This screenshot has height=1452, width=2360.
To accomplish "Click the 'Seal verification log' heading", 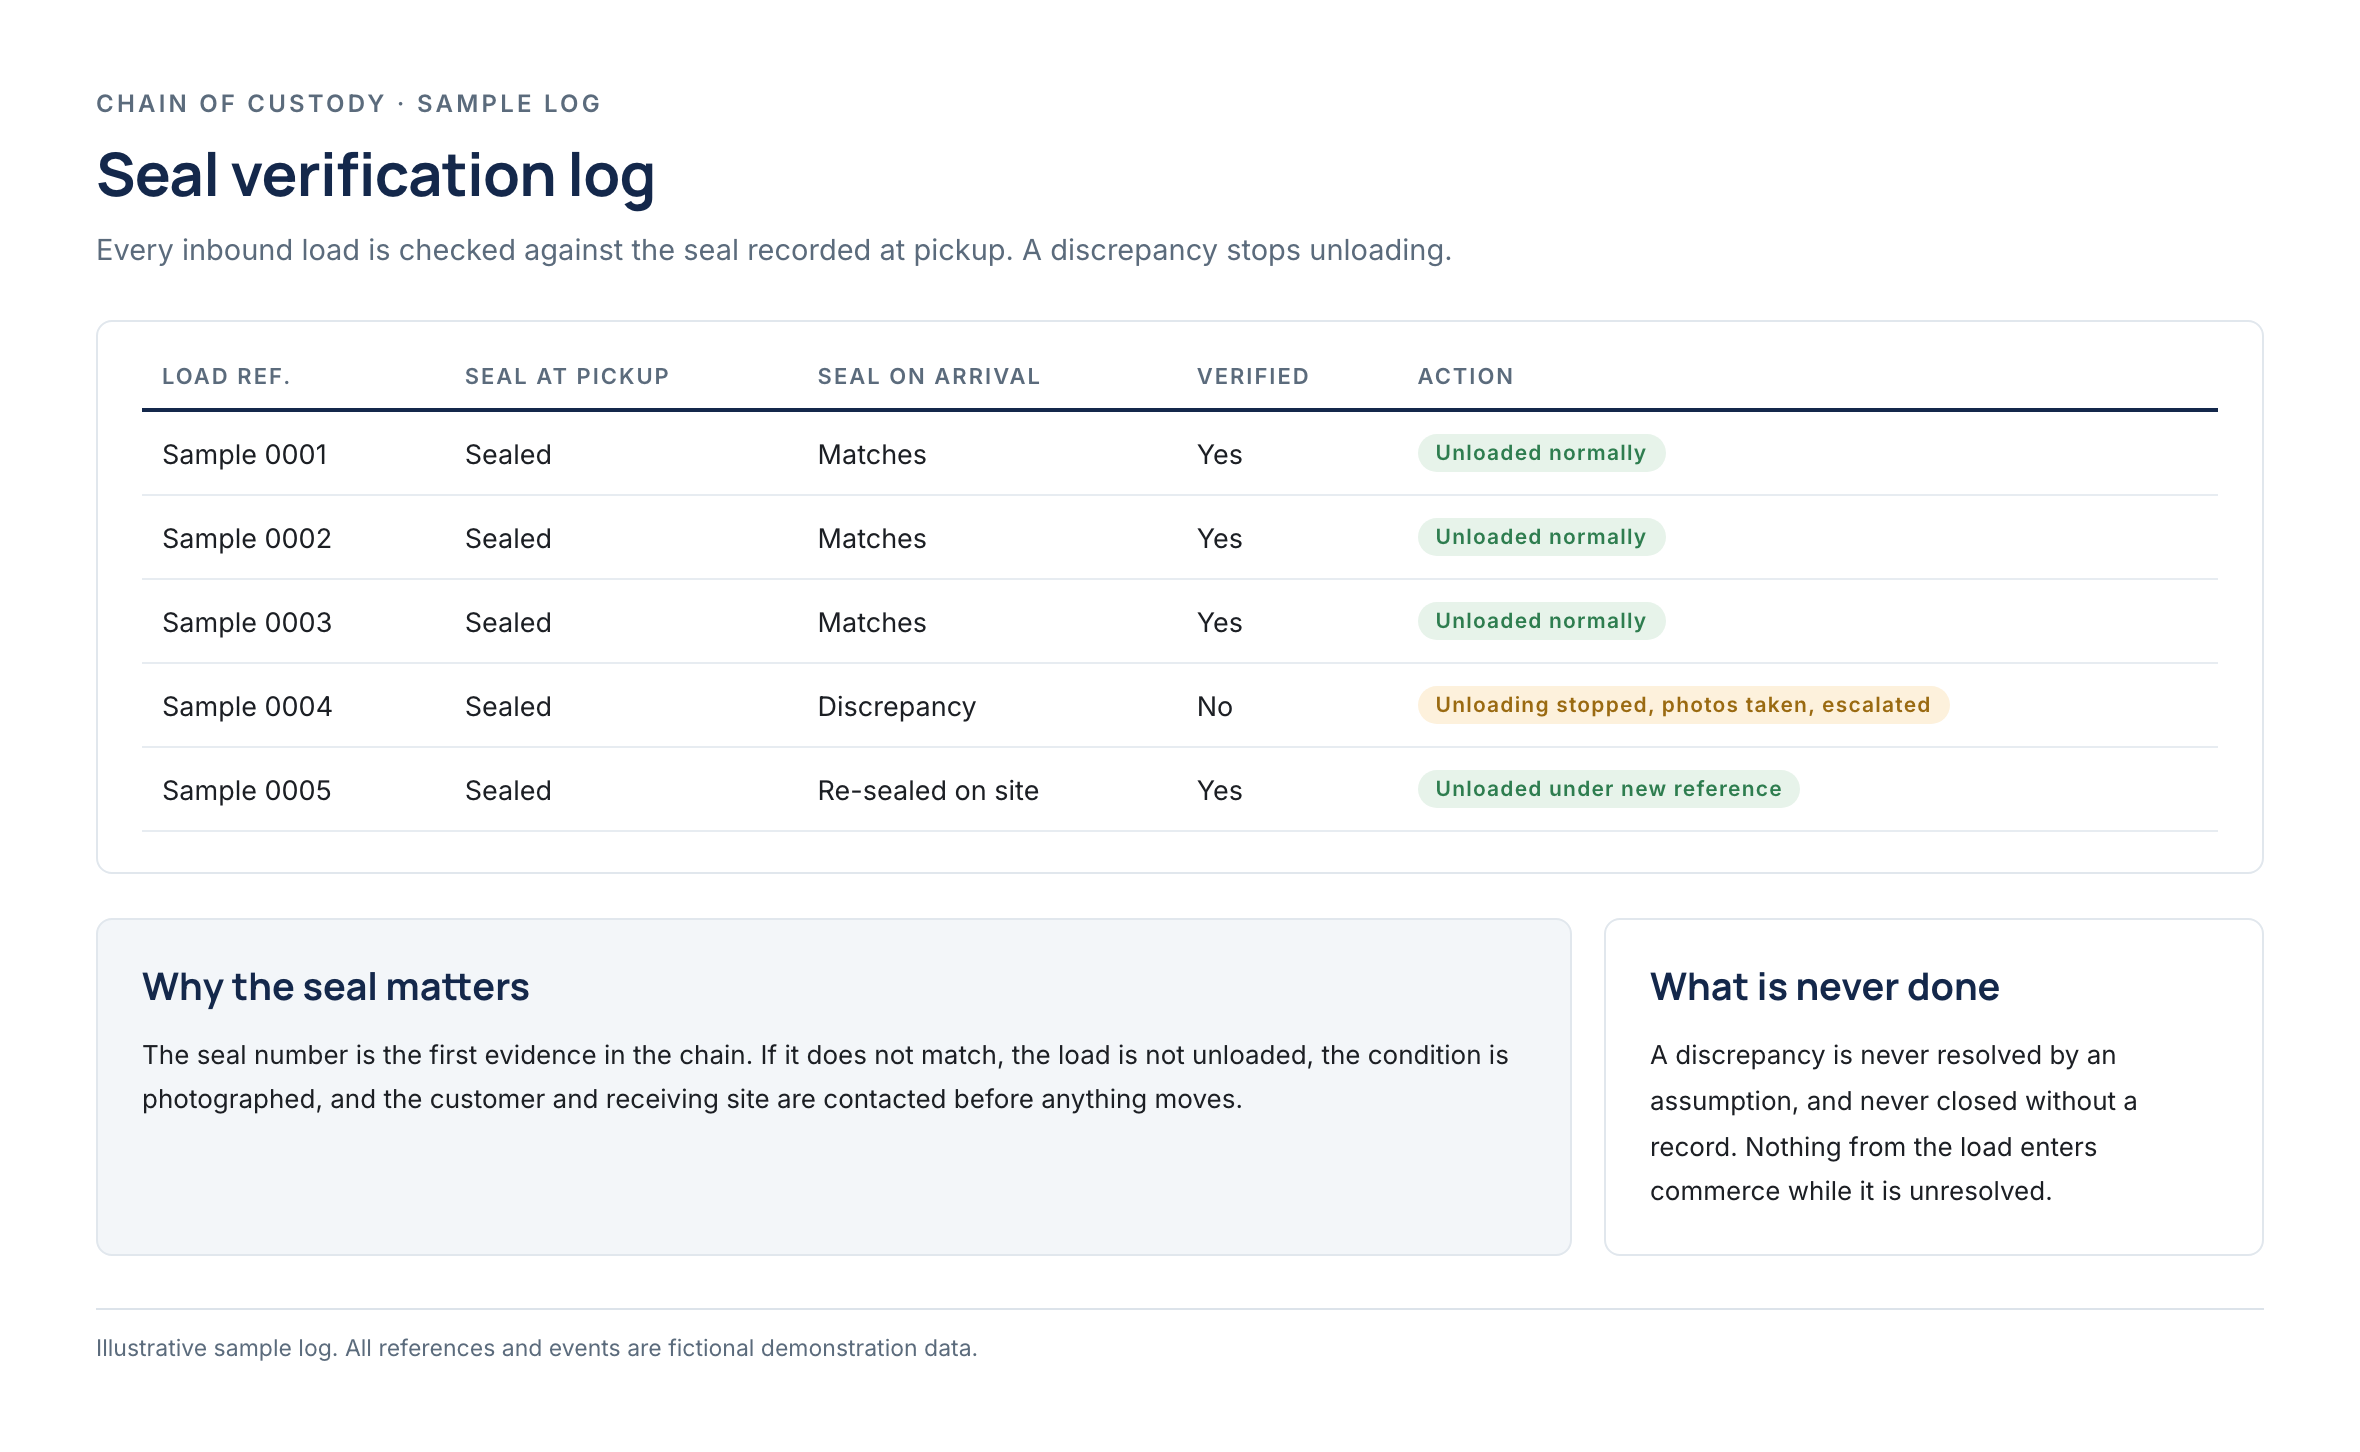I will point(375,176).
